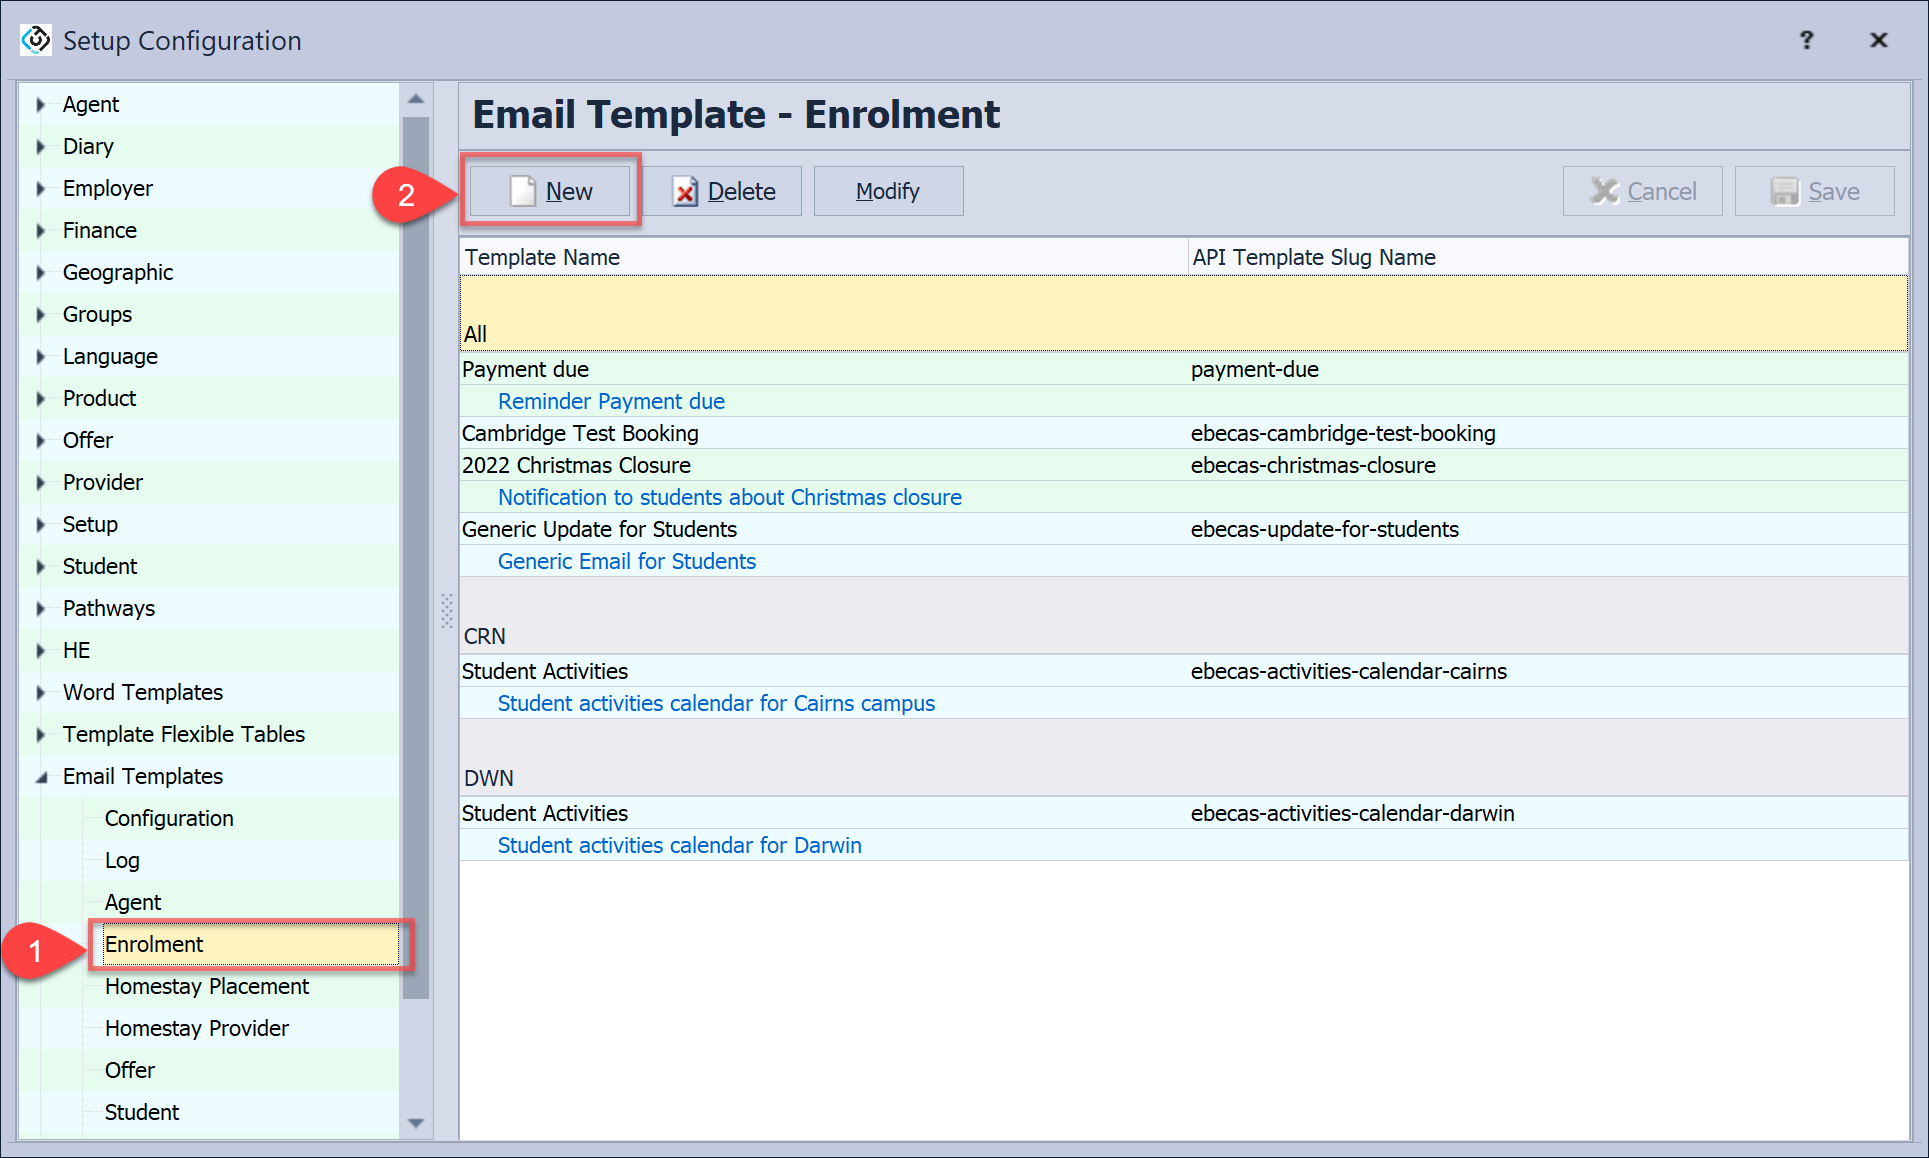1929x1158 pixels.
Task: Click the app logo icon in title bar
Action: pyautogui.click(x=36, y=40)
